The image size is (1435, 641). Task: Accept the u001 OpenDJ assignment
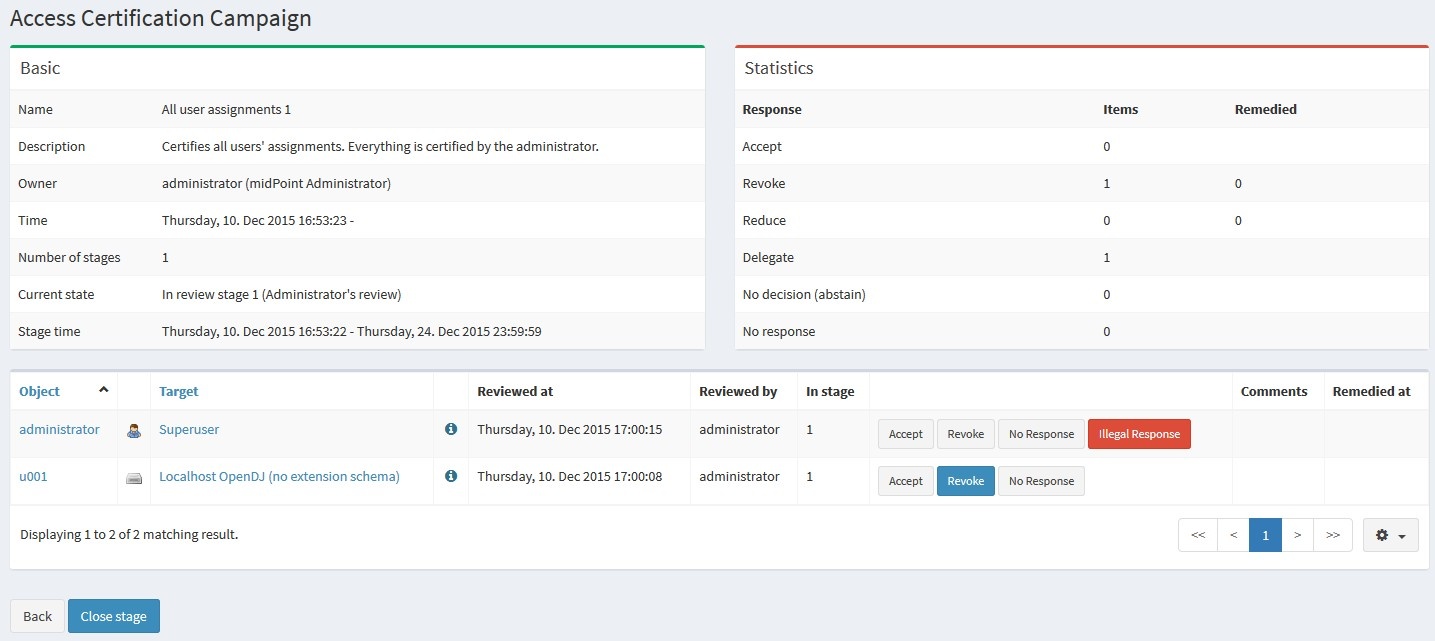[905, 481]
